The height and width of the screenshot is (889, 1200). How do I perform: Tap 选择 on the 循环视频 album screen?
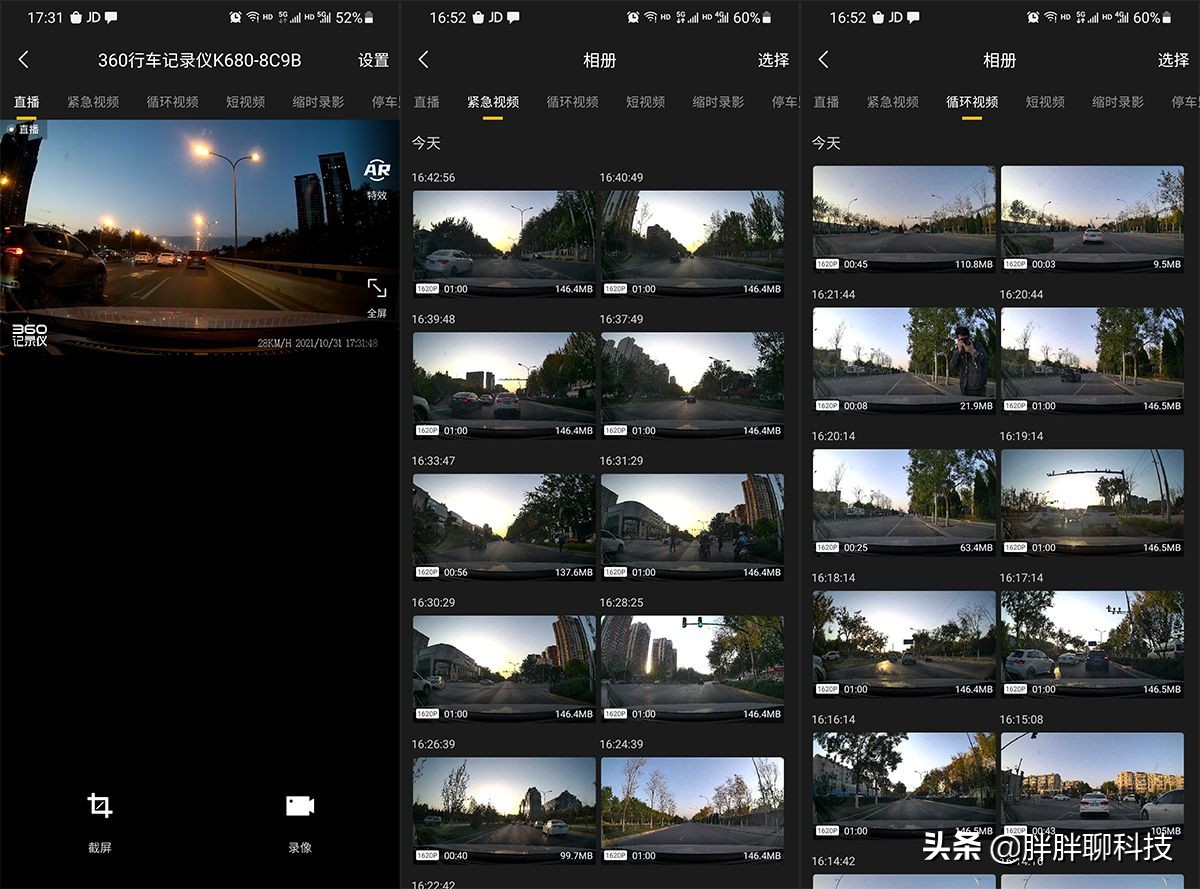[x=1173, y=60]
